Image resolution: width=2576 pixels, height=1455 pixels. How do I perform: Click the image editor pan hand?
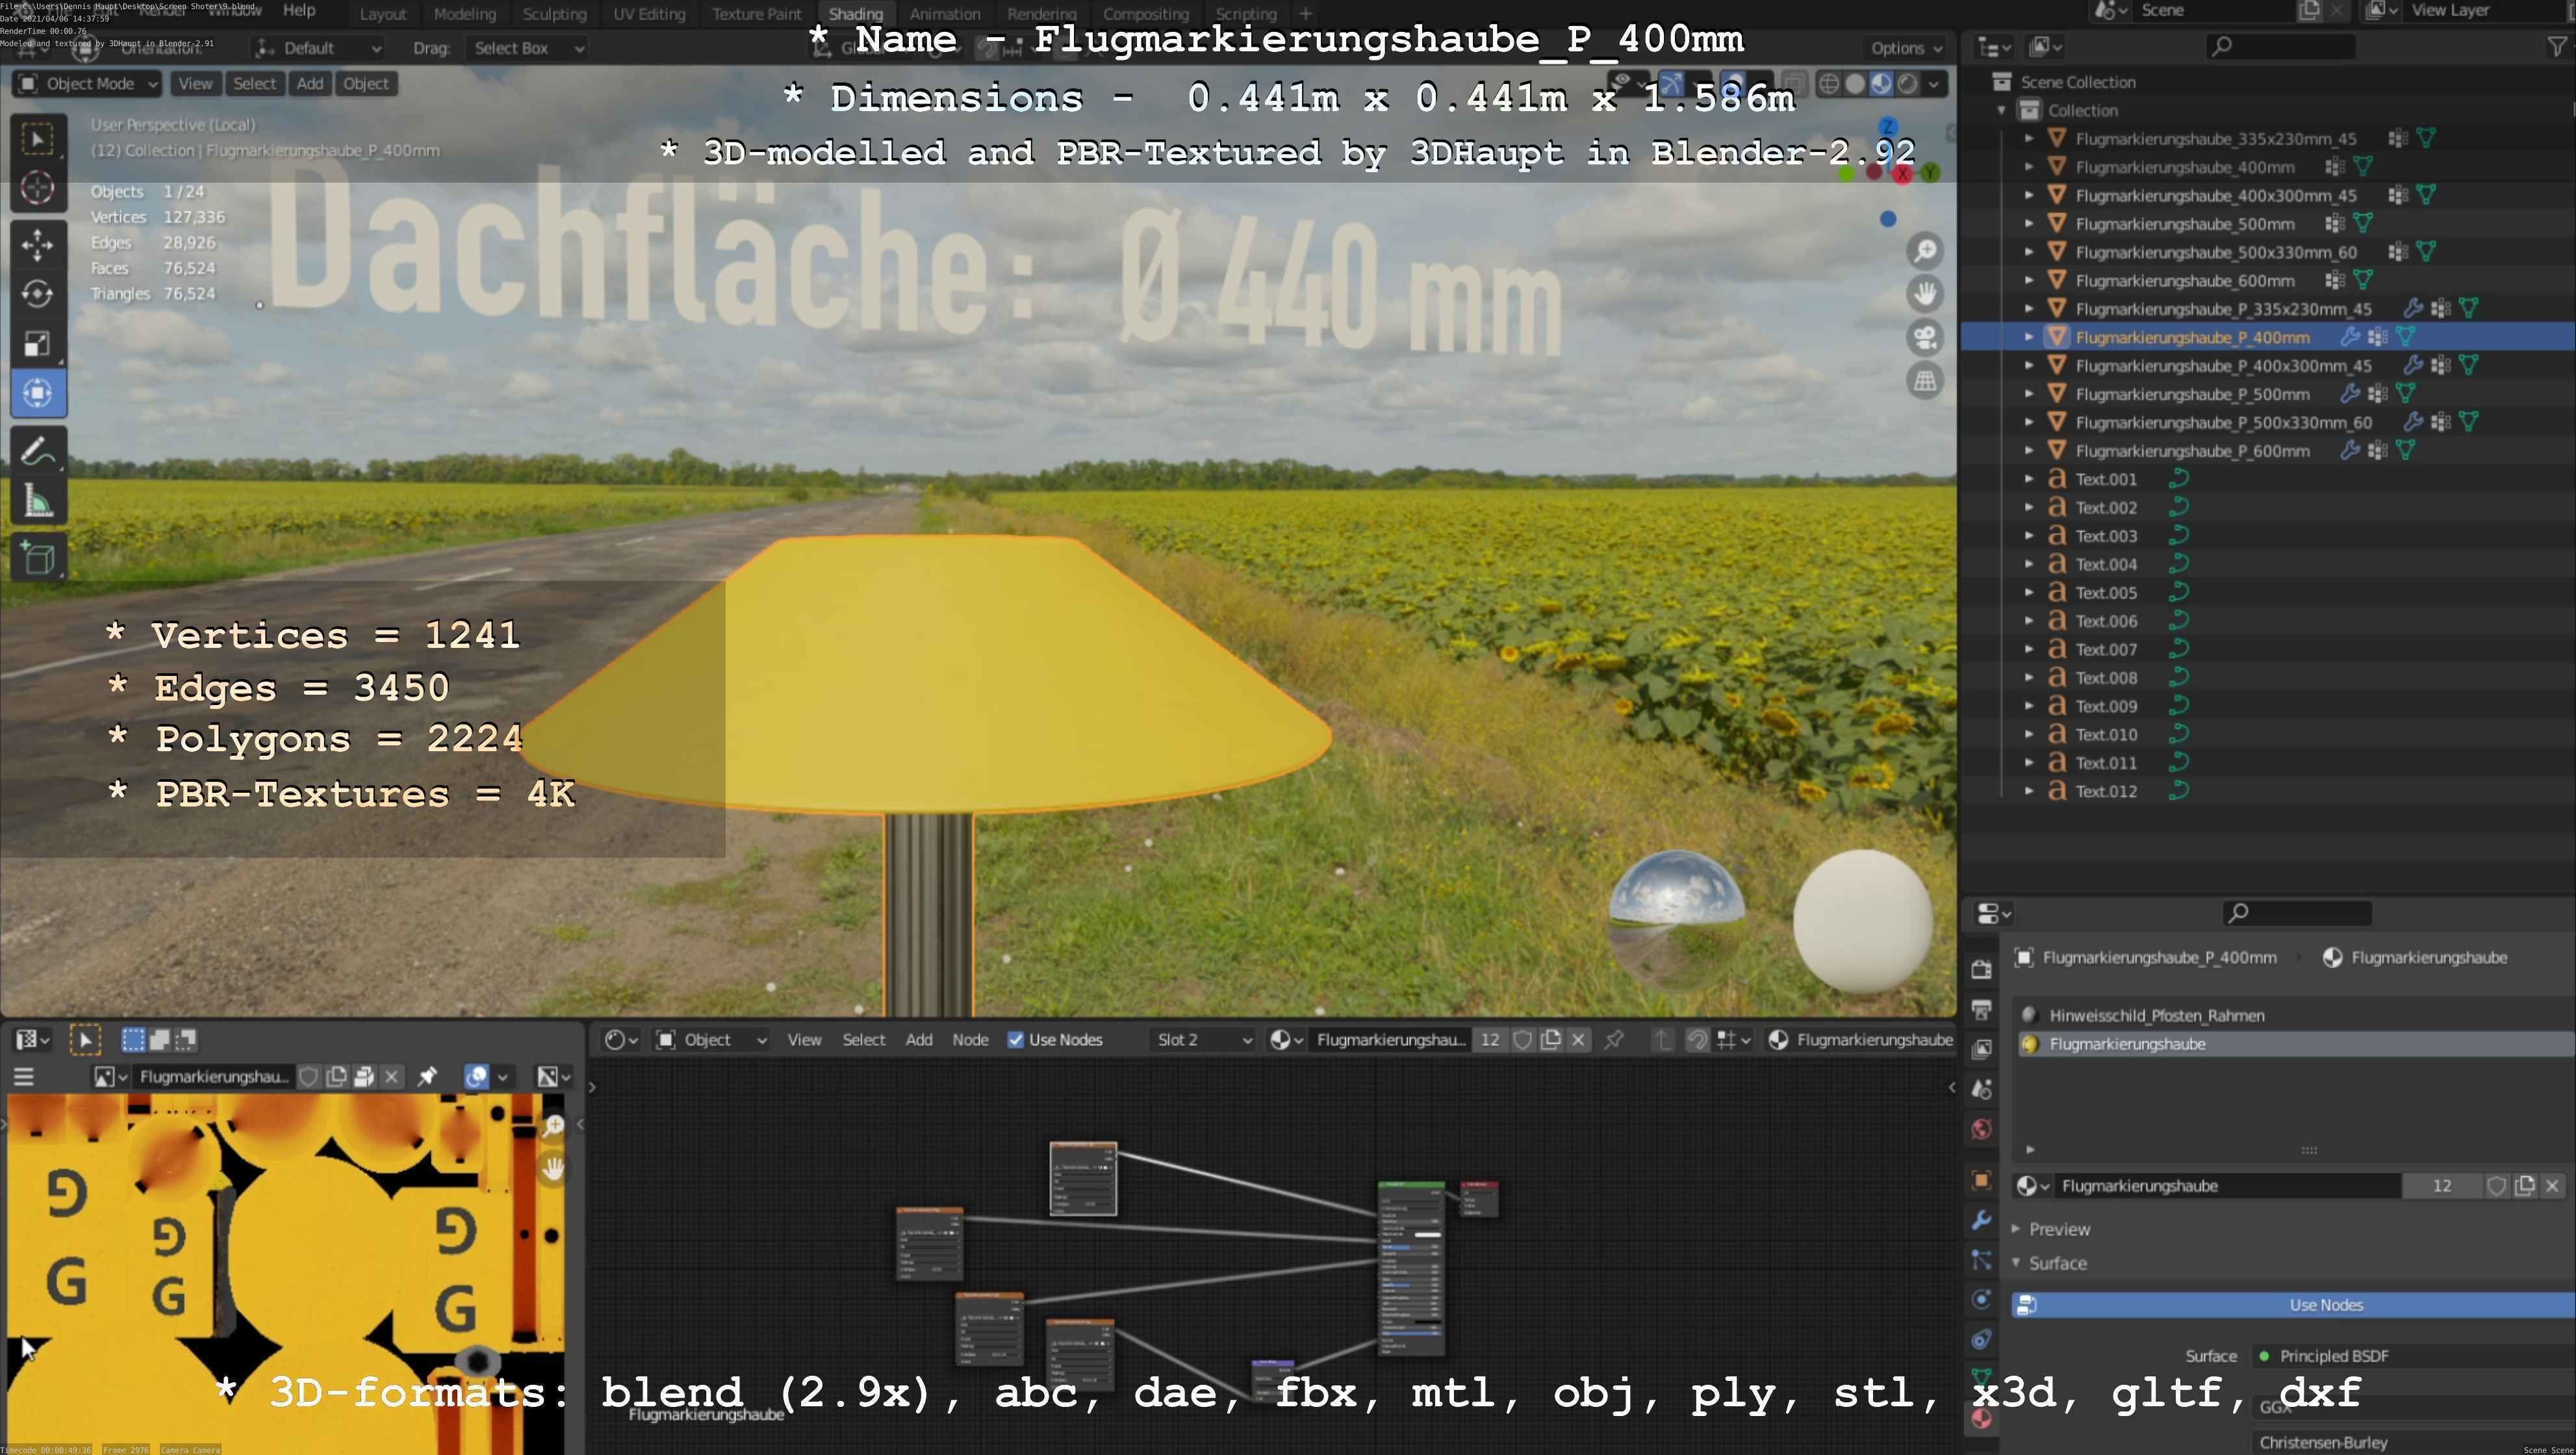(x=553, y=1168)
